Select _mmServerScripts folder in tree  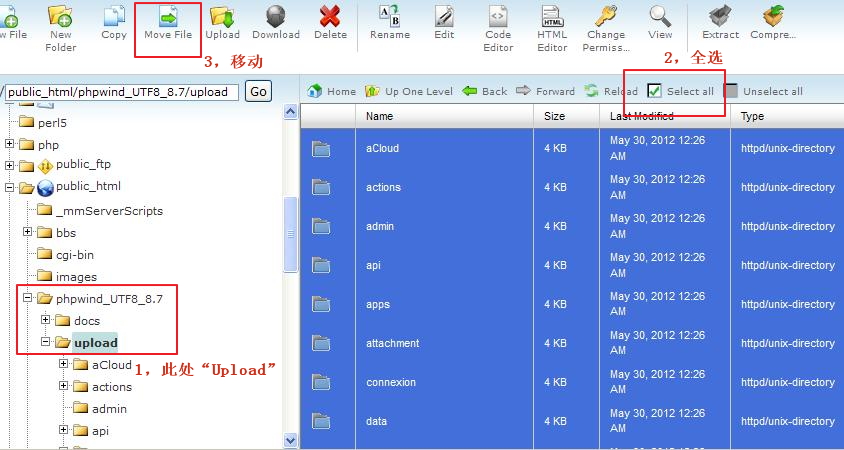point(109,211)
